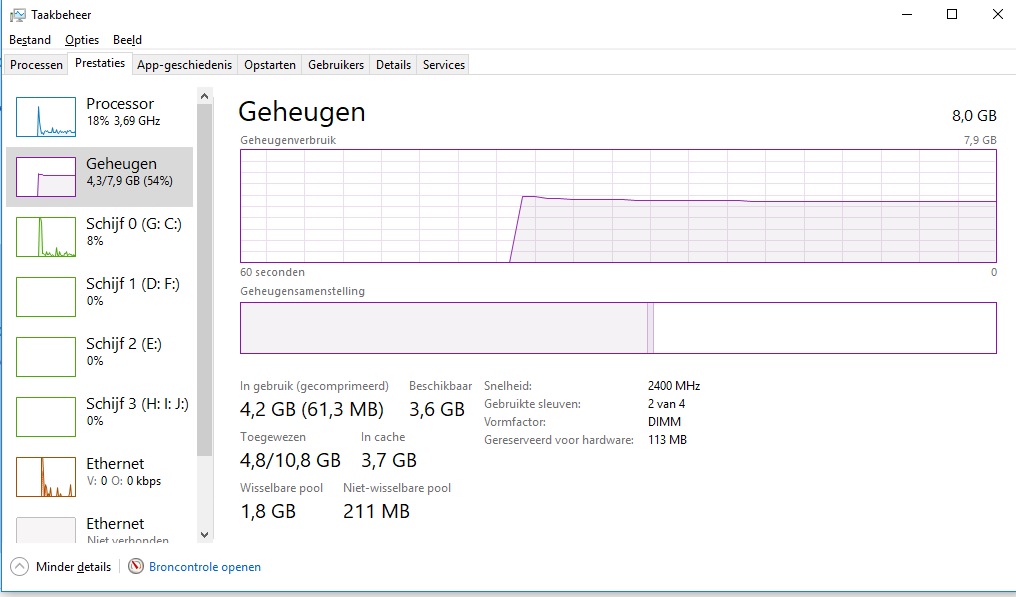
Task: Open the Beeld menu
Action: [127, 40]
